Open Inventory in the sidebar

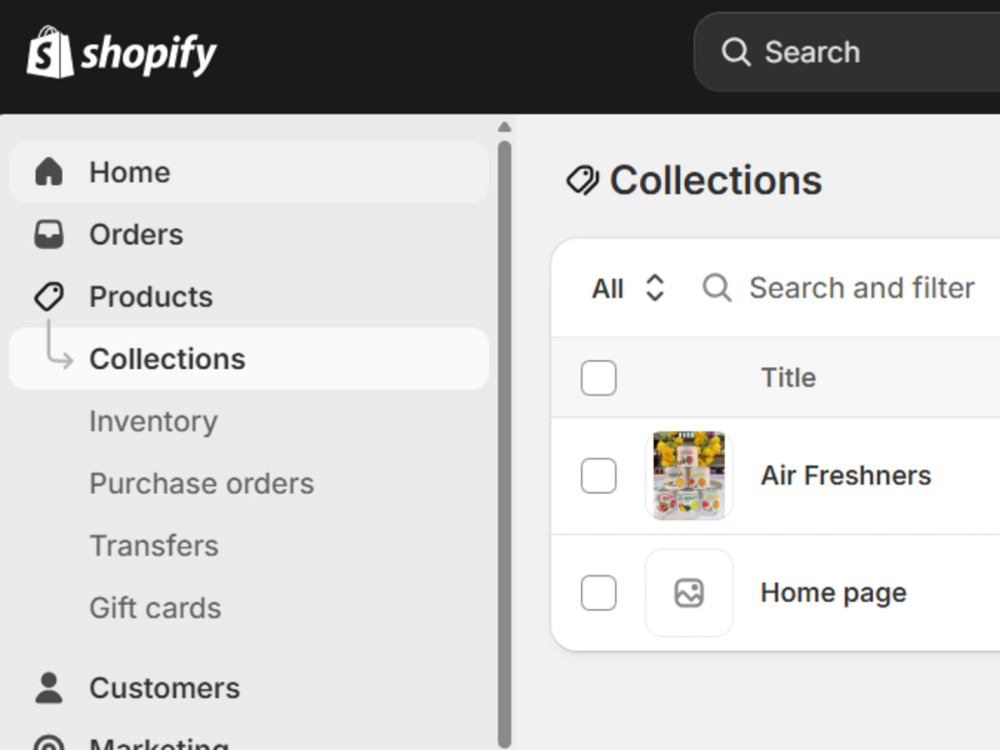coord(154,422)
